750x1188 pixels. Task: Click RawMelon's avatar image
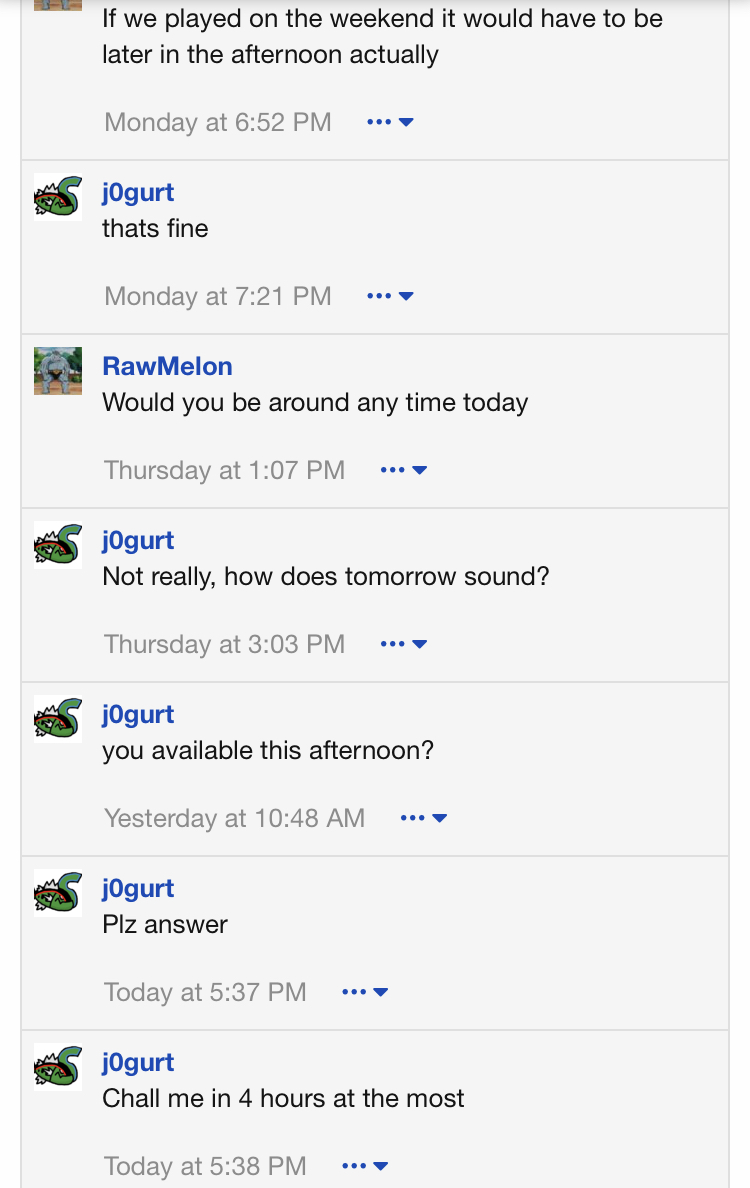pyautogui.click(x=58, y=370)
